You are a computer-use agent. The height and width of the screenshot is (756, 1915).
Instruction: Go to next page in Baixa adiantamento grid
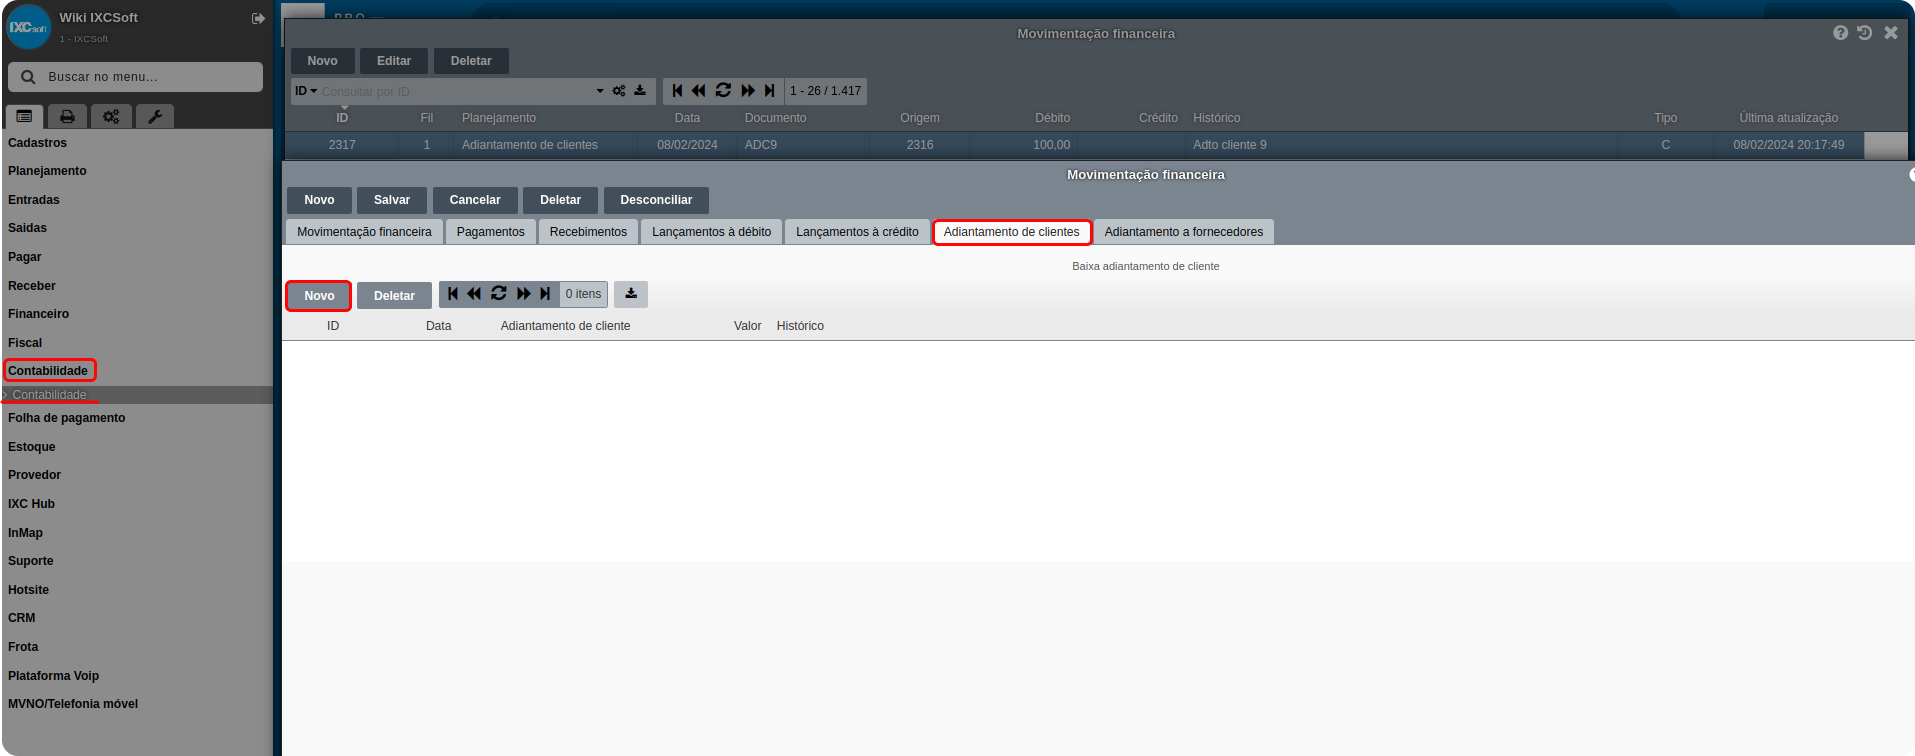click(523, 294)
